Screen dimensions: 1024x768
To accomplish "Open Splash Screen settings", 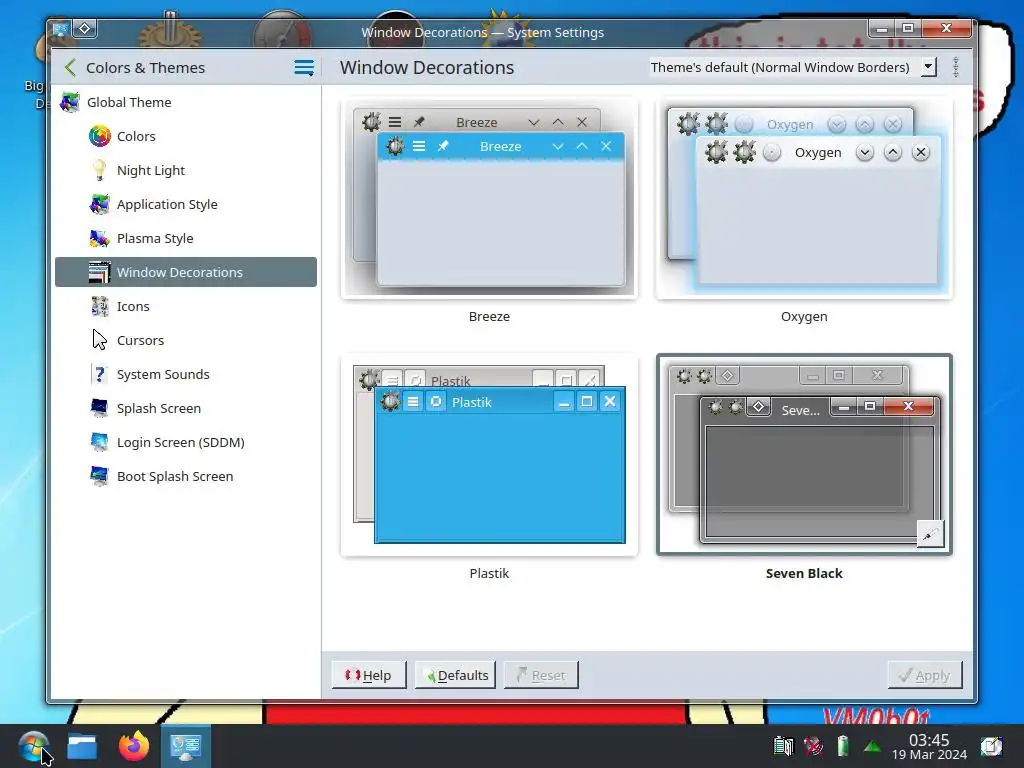I will (186, 408).
